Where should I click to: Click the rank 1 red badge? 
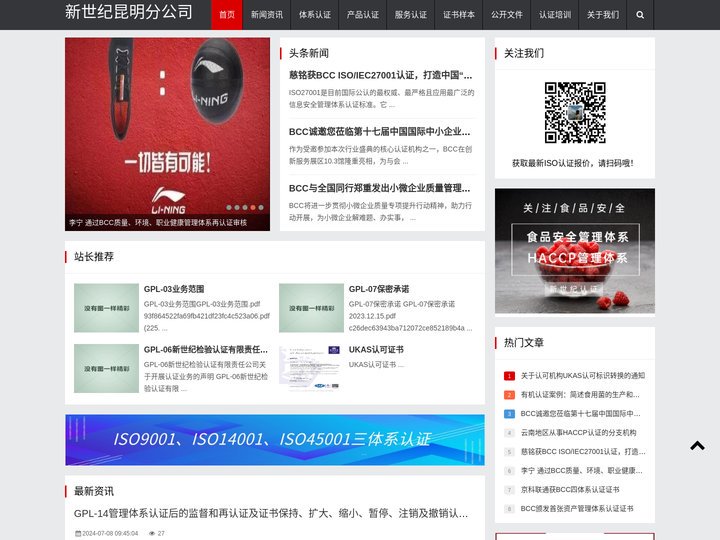[x=509, y=376]
